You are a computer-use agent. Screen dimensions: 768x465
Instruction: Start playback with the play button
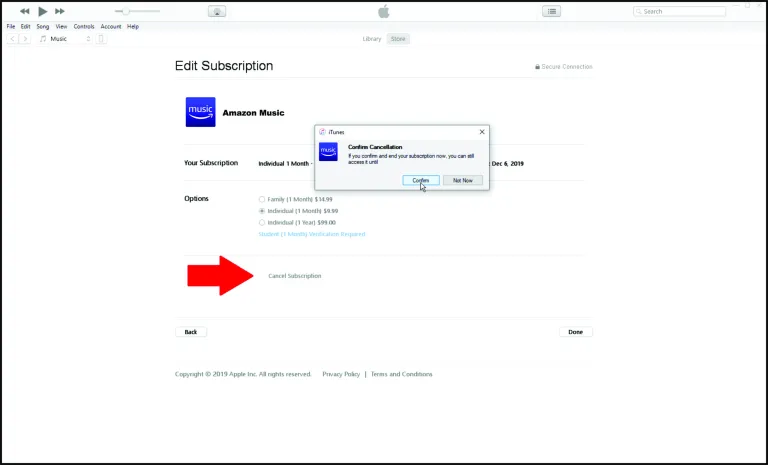[x=43, y=11]
